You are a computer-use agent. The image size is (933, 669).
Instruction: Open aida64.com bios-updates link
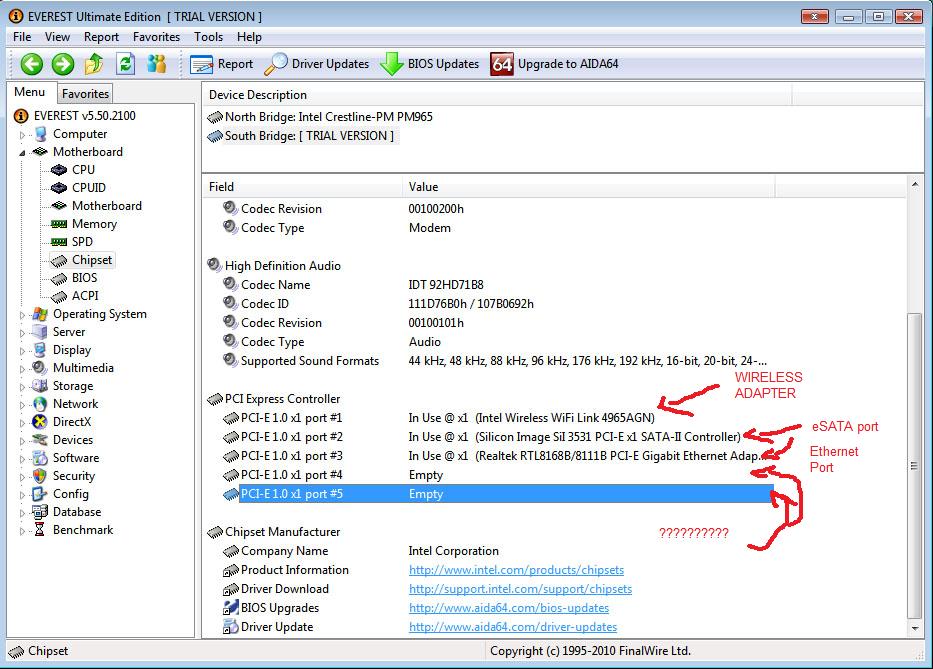pos(509,608)
